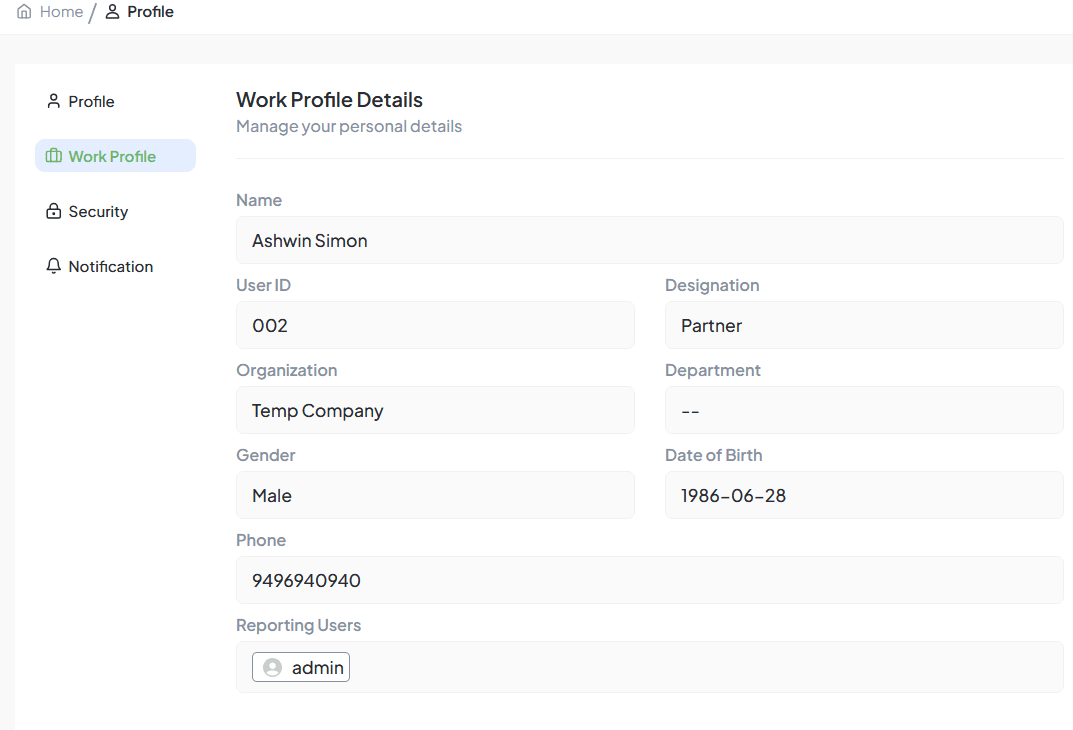1073x730 pixels.
Task: Click the Date of Birth field
Action: (863, 495)
